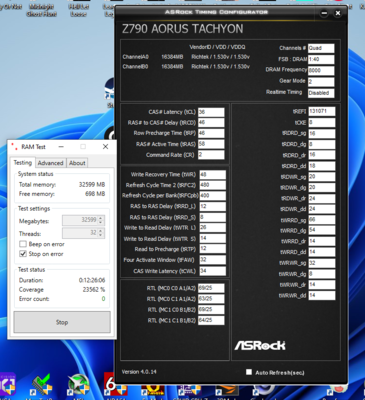
Task: Click the Realtime Timing Disabled field
Action: coord(321,93)
